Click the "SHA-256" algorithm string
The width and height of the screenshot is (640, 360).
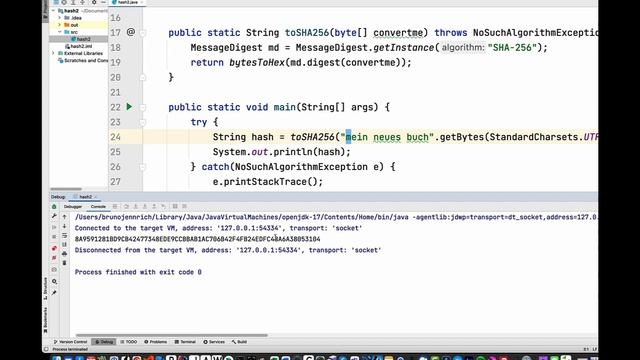[512, 48]
